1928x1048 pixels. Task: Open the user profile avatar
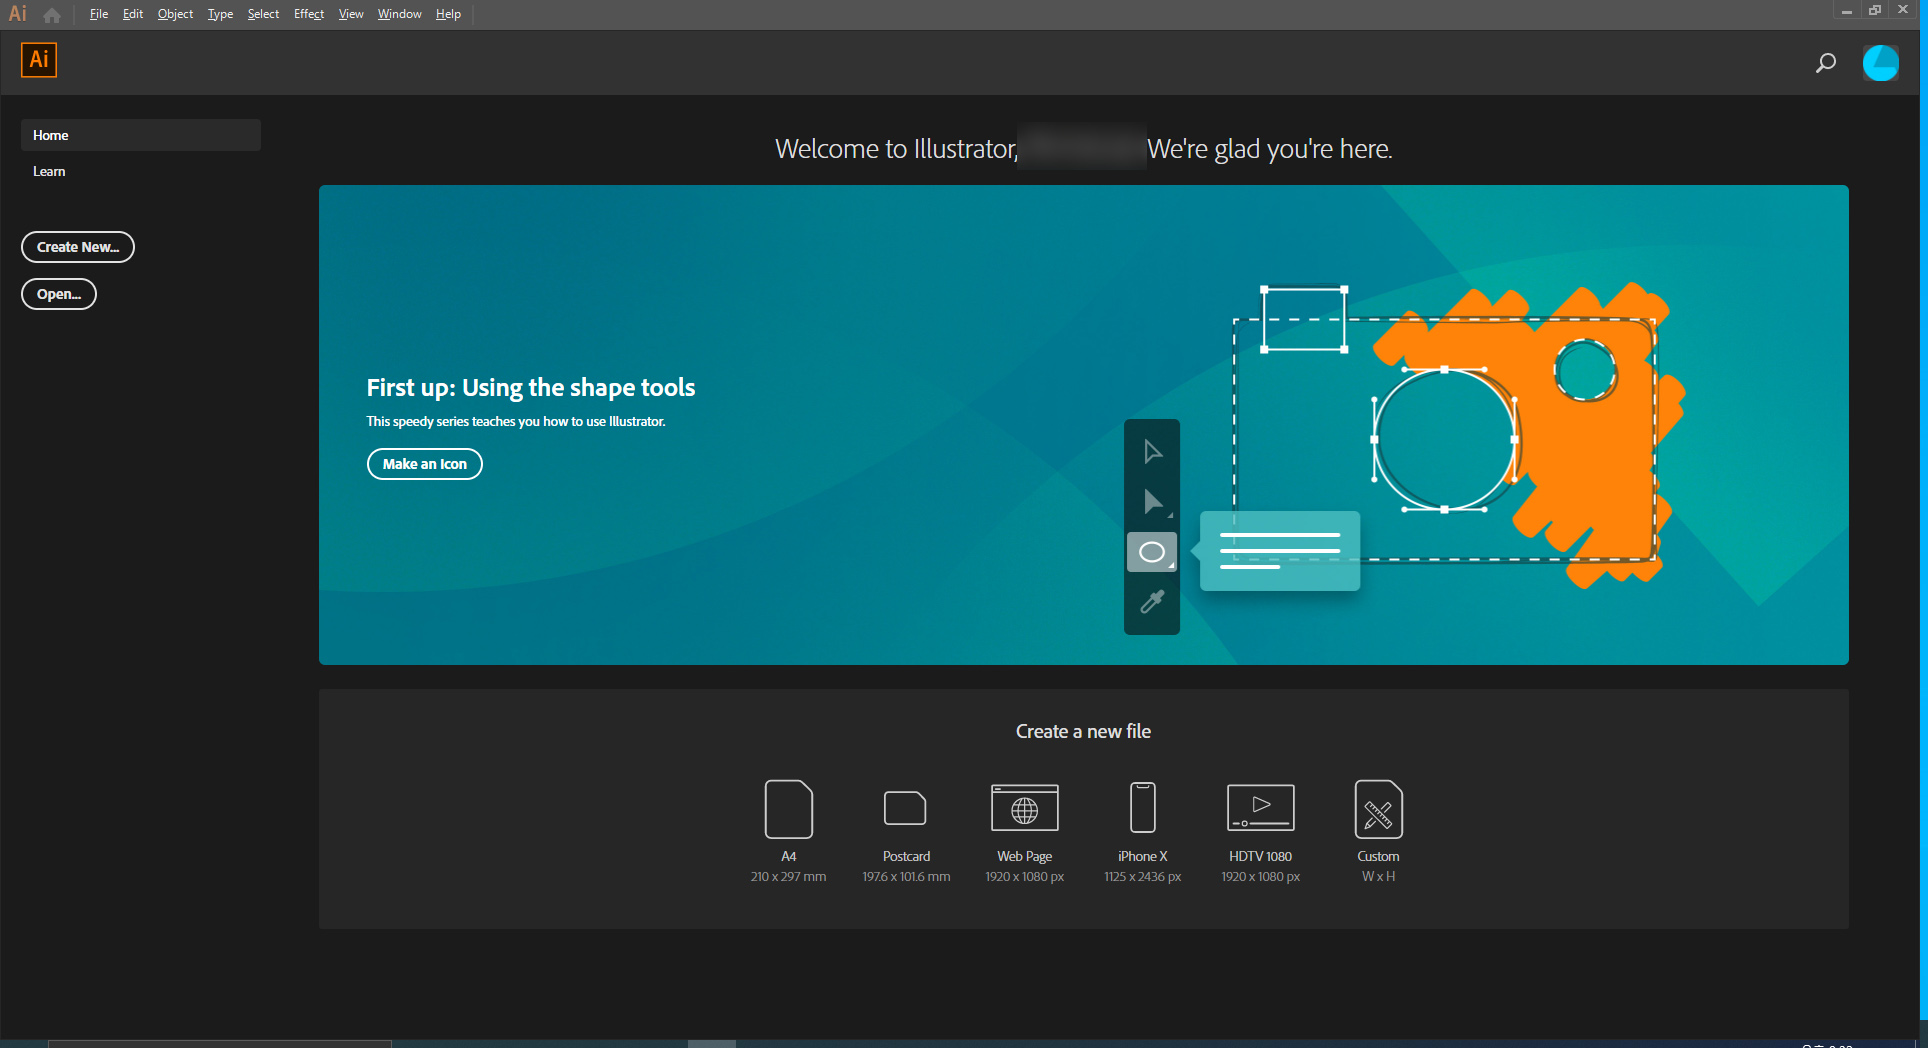click(x=1881, y=63)
